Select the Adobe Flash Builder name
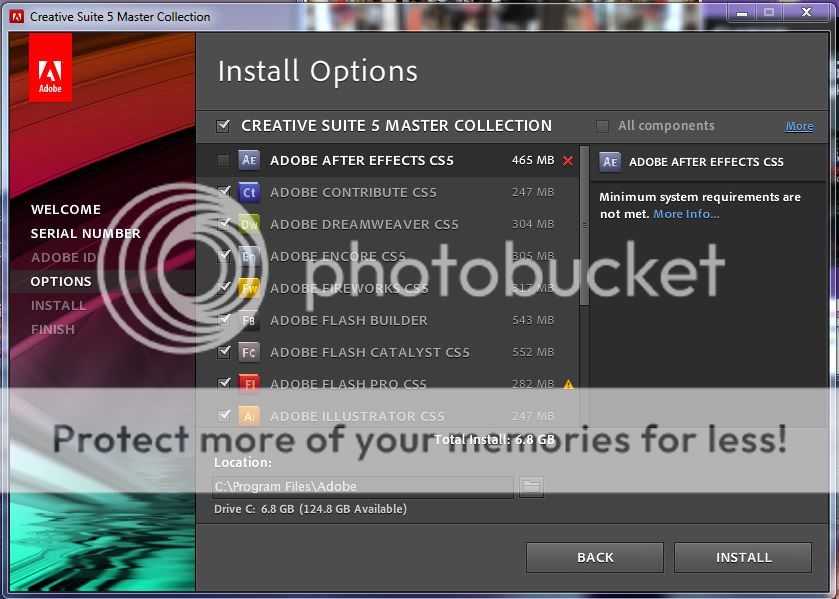Screen dimensions: 839x599 349,320
